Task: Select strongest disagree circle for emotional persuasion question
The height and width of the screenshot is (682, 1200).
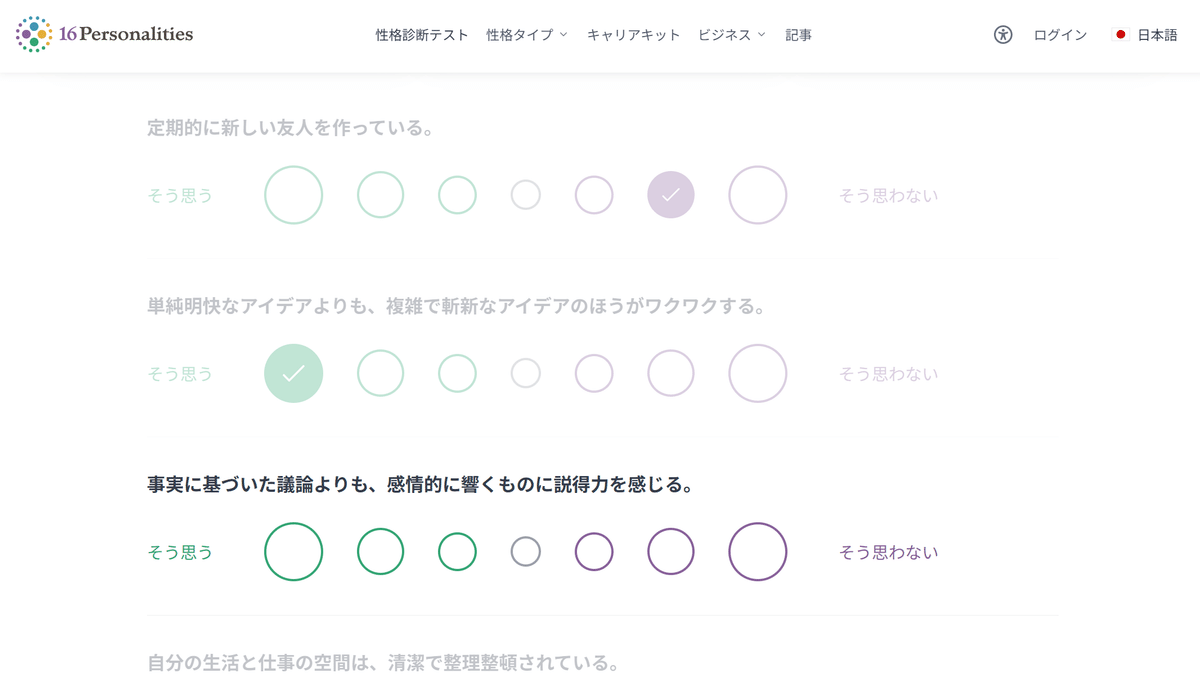Action: point(757,552)
